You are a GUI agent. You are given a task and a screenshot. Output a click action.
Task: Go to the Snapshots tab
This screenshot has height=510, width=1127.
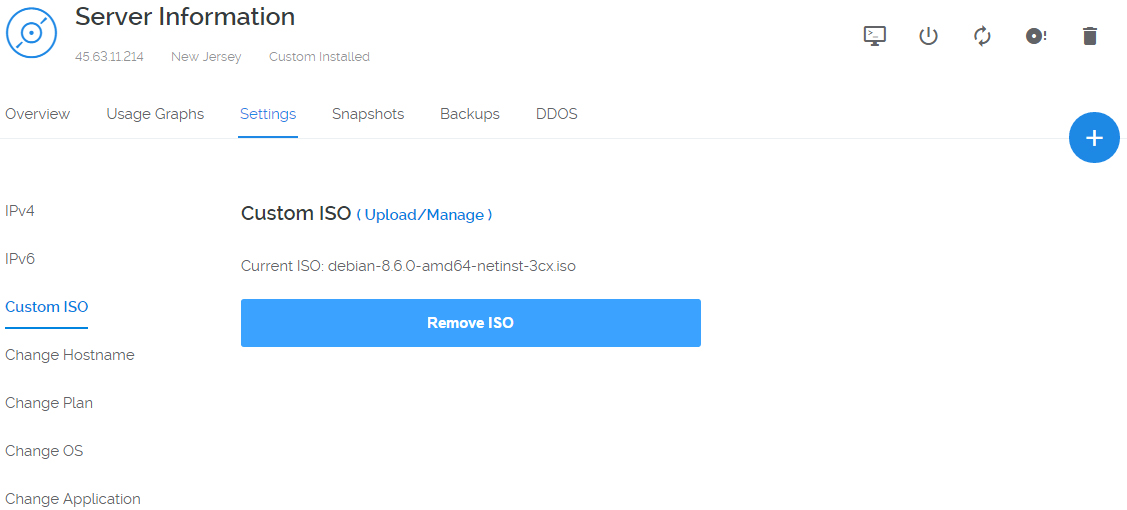(x=368, y=114)
